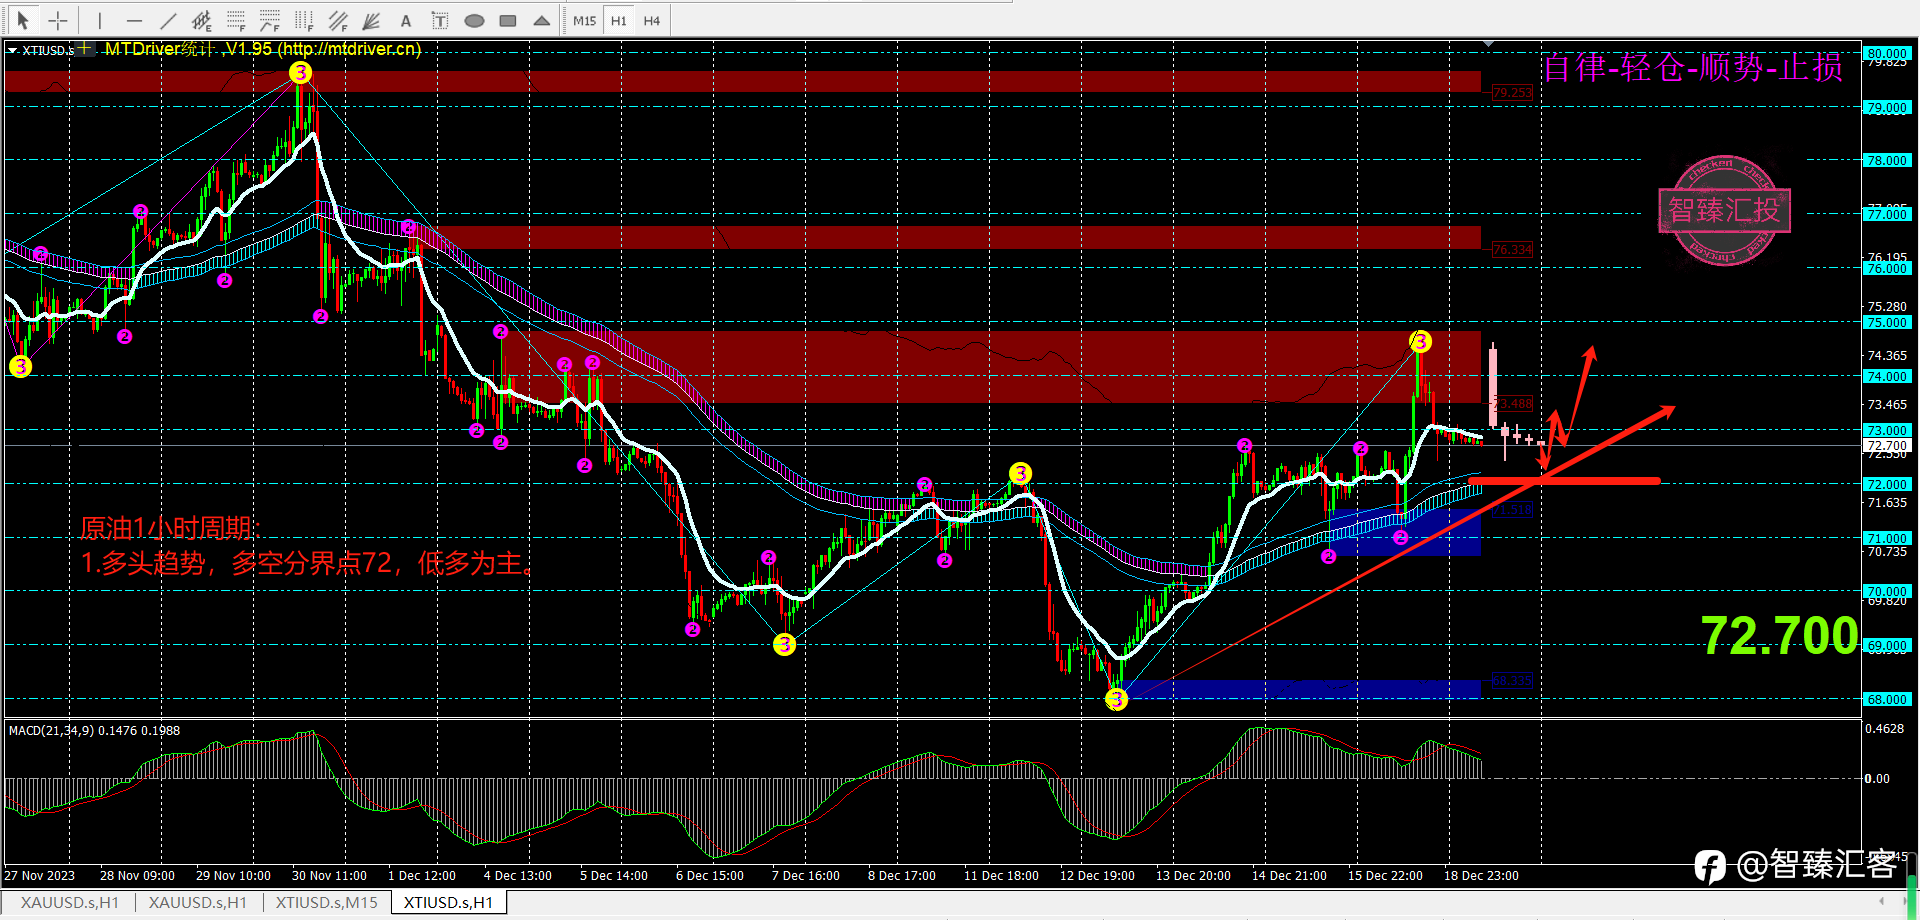Click the large green 72.700 price display
The image size is (1920, 920).
tap(1779, 635)
